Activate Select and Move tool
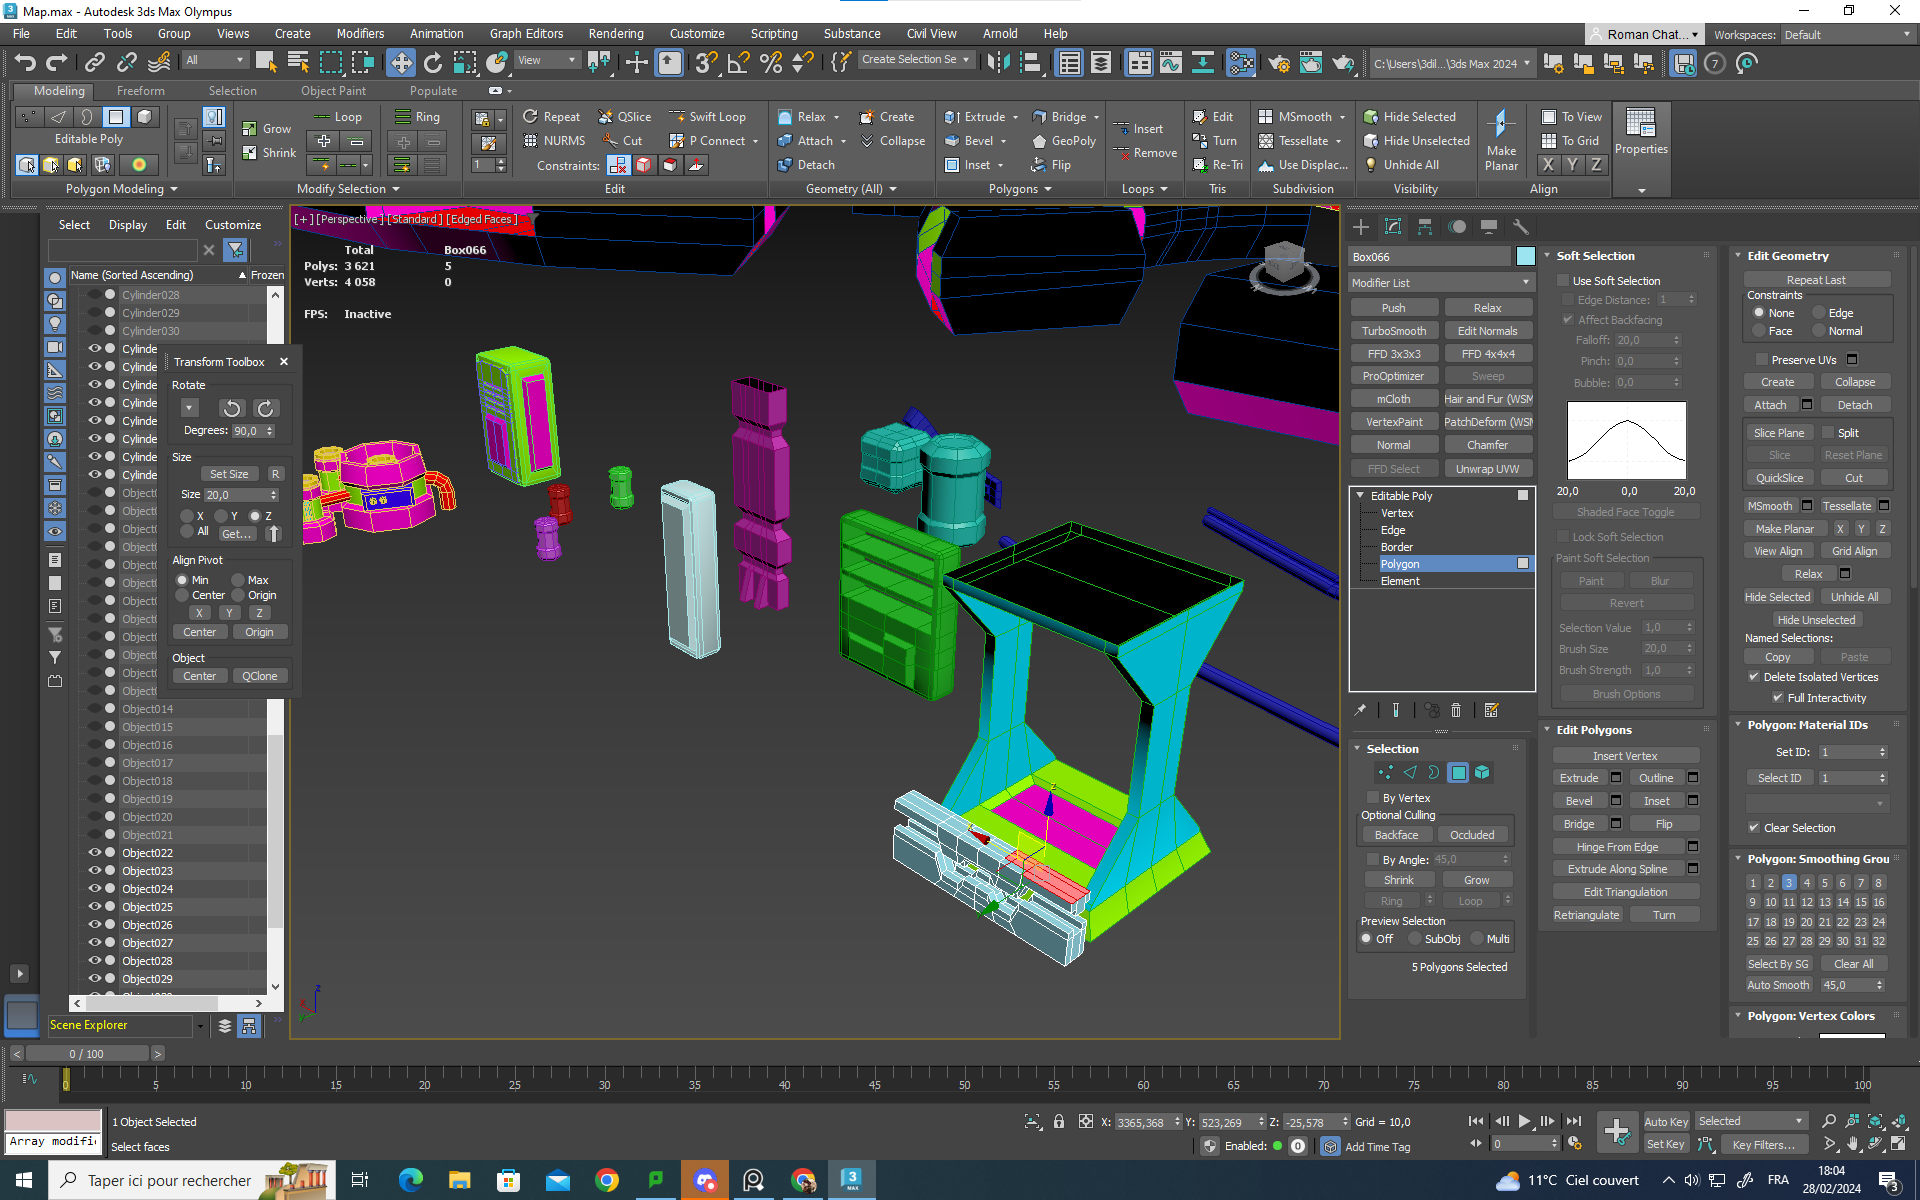1920x1200 pixels. 400,63
